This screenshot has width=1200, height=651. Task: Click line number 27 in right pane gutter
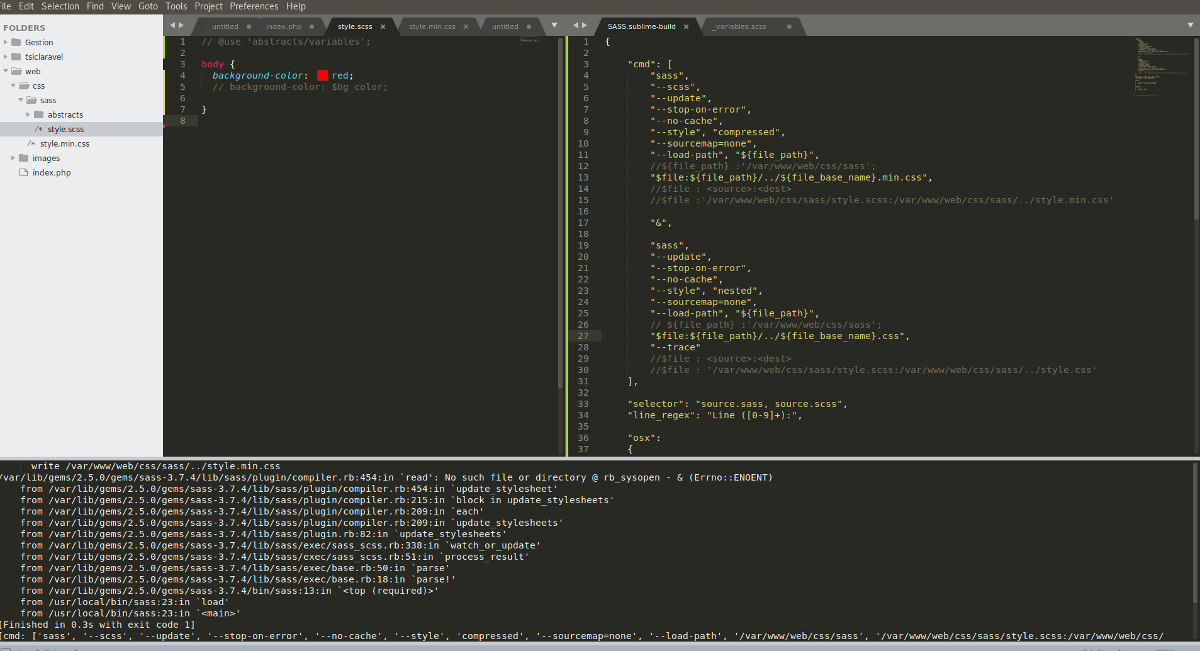582,337
